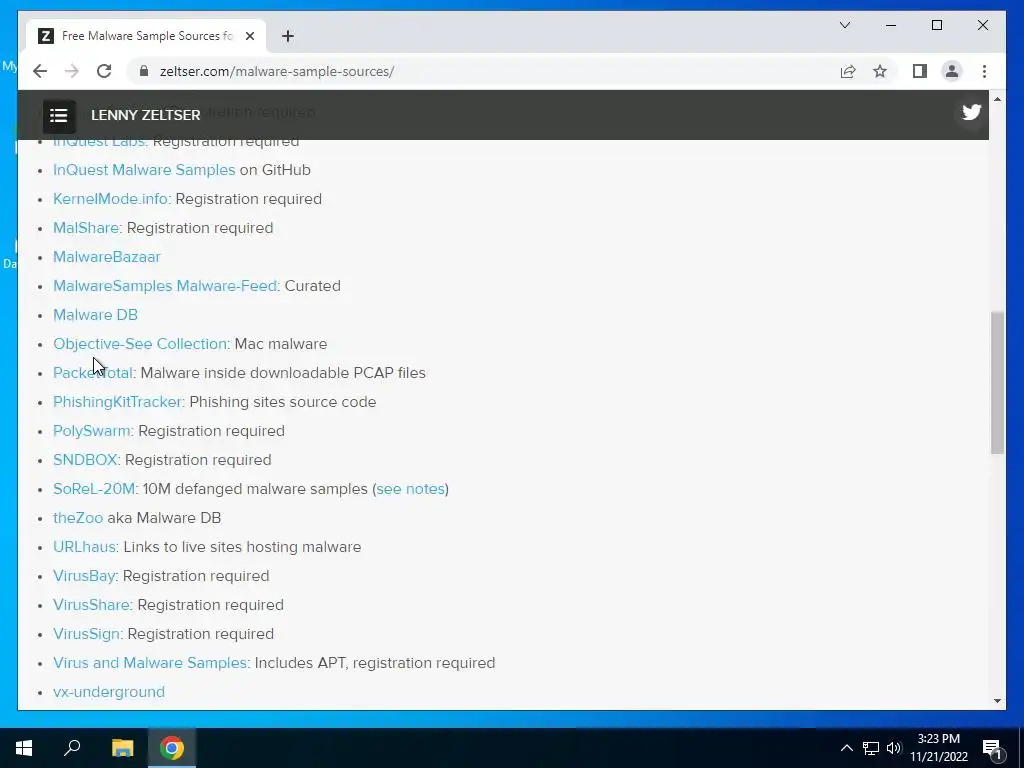1024x768 pixels.
Task: Click 'Curated' text
Action: point(312,285)
